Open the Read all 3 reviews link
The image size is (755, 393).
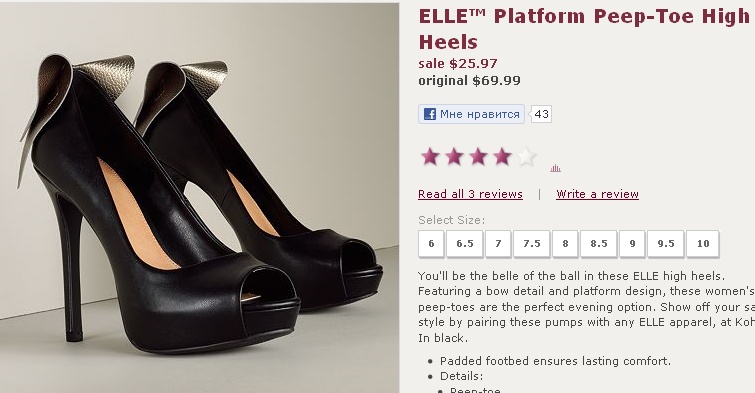(470, 194)
